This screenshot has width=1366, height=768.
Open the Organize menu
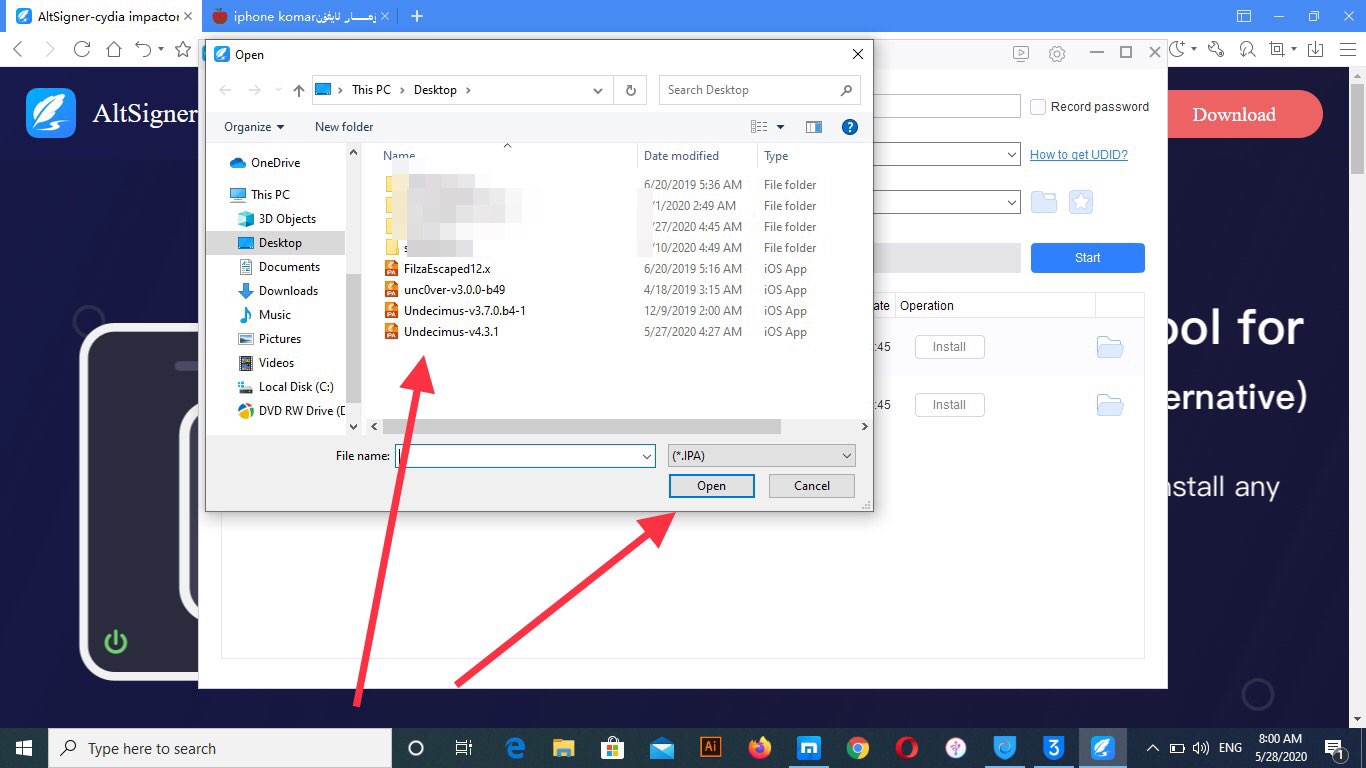click(x=254, y=127)
